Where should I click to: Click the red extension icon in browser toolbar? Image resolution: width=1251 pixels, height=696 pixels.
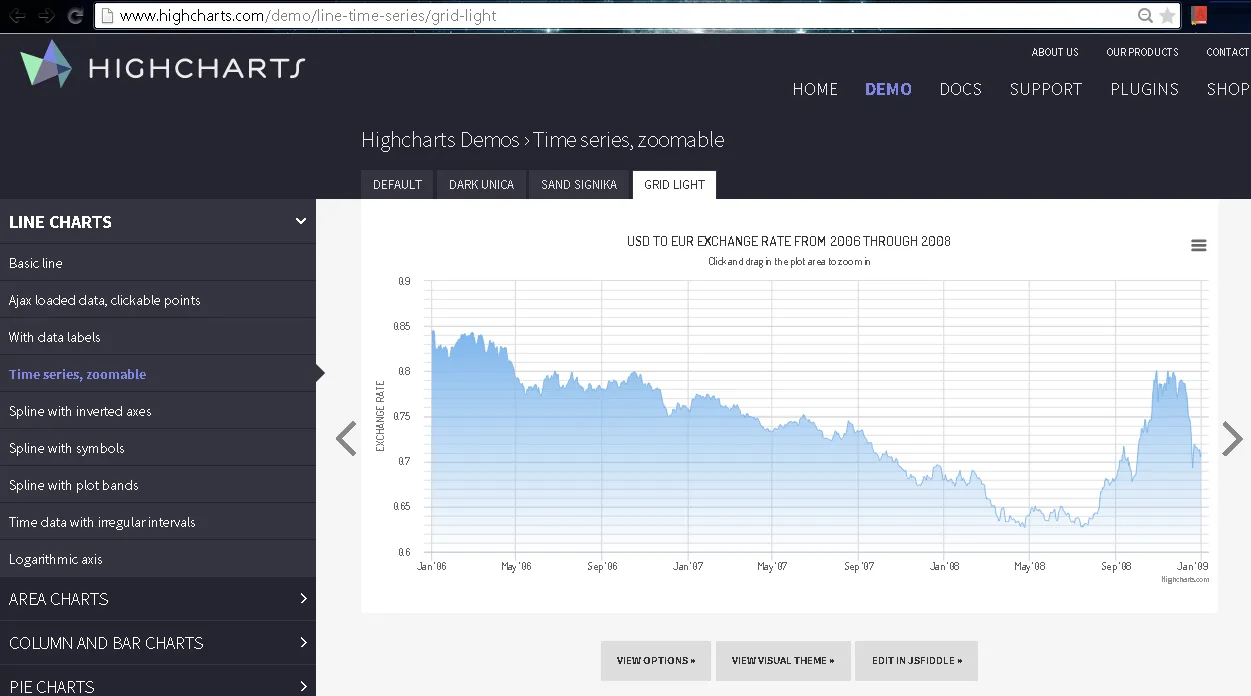(x=1199, y=16)
